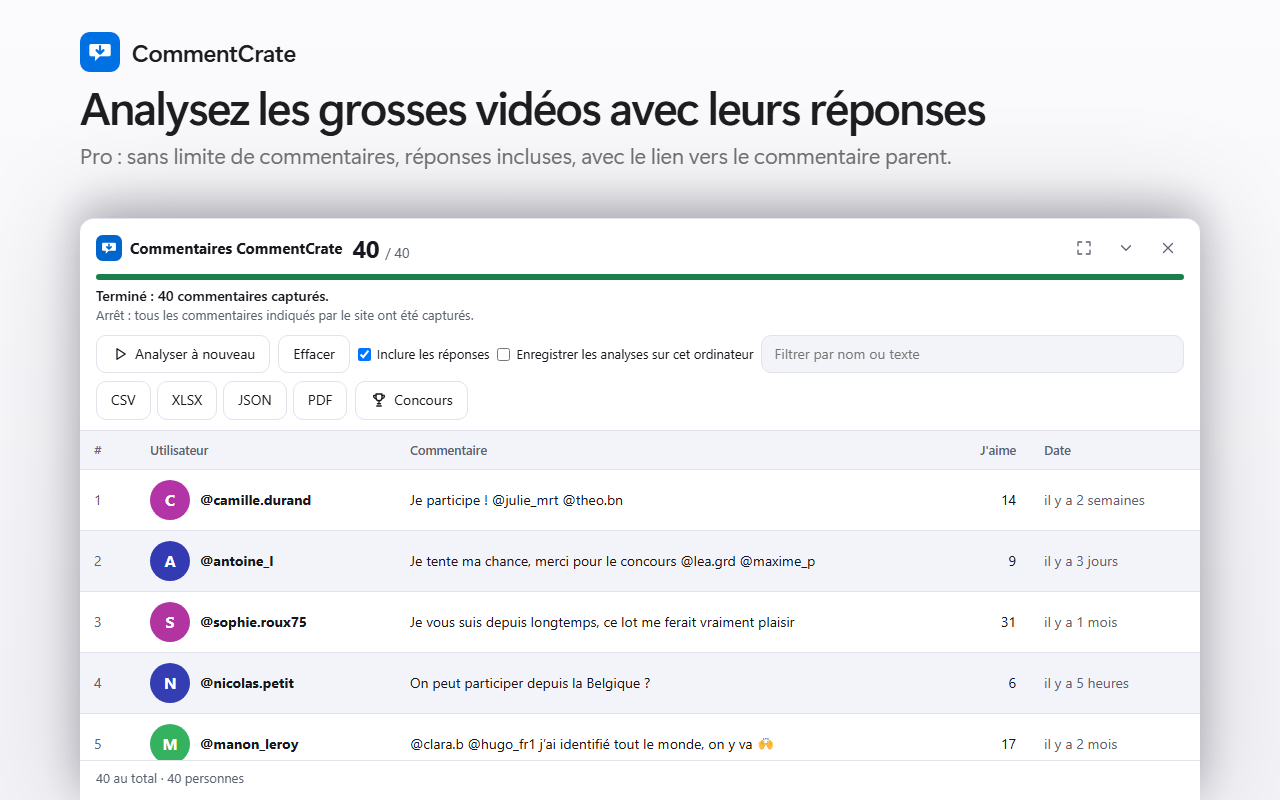Click comment 'On peut participer depuis la Belgique ?'
This screenshot has width=1280, height=800.
point(530,683)
